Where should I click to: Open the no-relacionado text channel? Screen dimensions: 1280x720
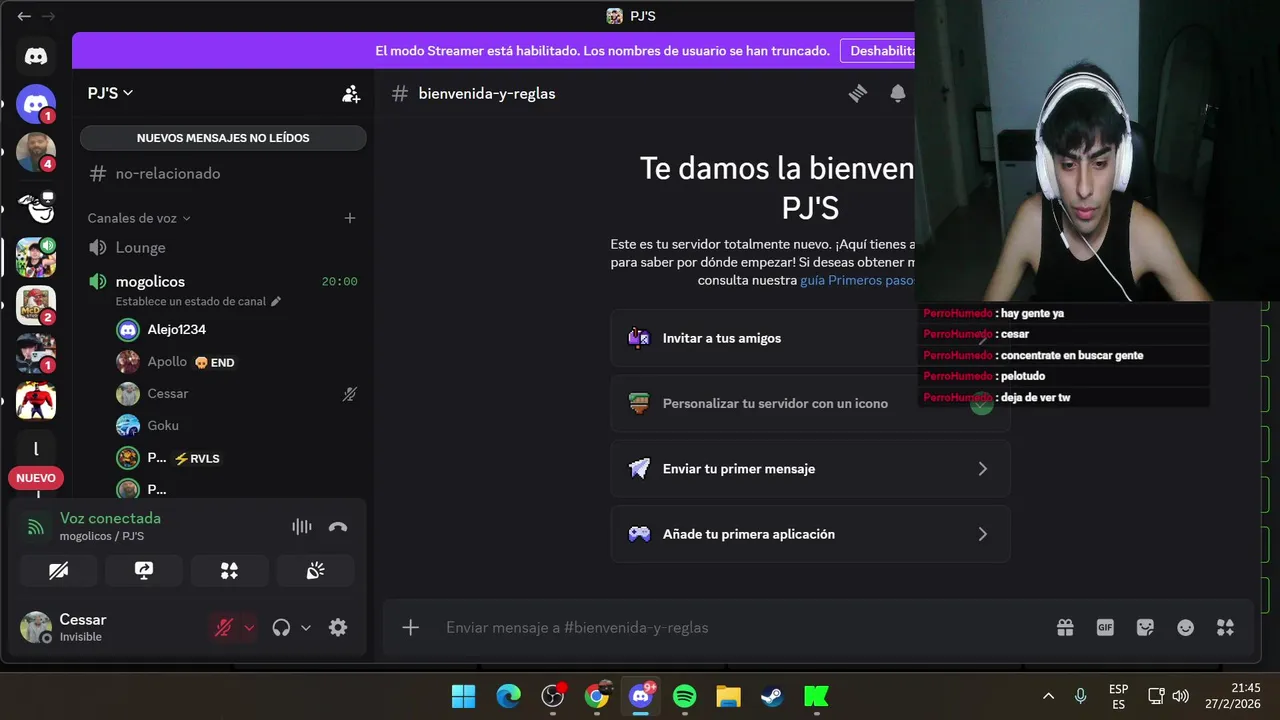(x=223, y=173)
